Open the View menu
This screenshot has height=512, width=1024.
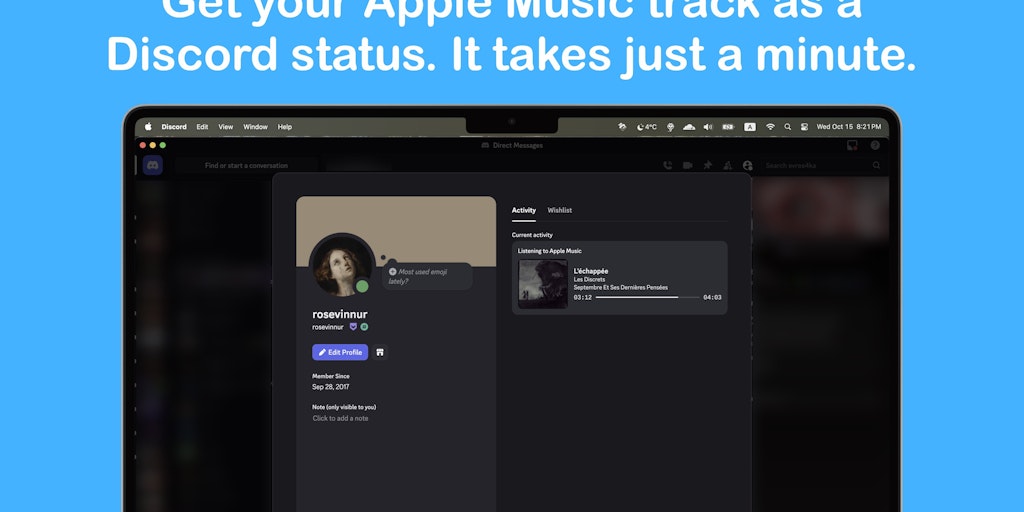(x=226, y=127)
